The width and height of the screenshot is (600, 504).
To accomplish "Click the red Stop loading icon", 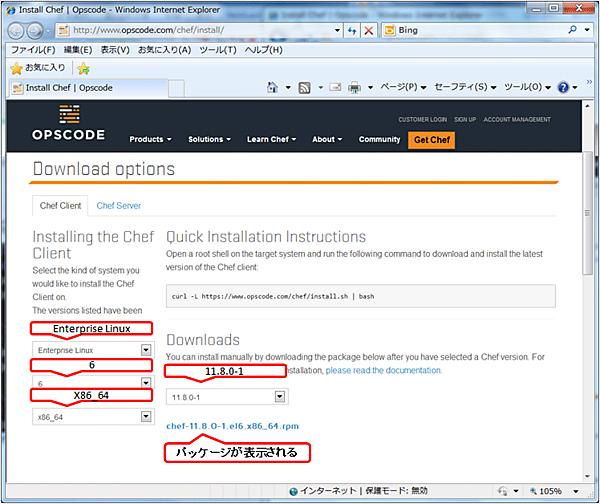I will click(368, 31).
